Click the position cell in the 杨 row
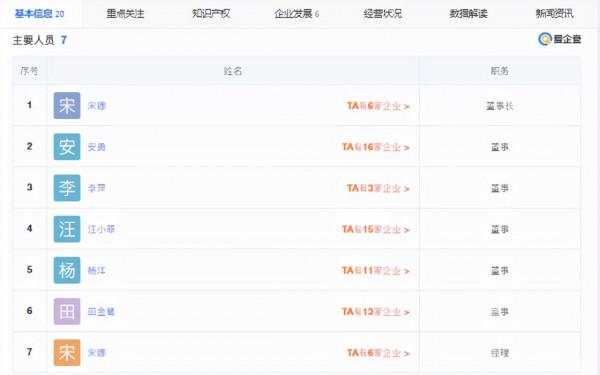The width and height of the screenshot is (600, 375). (500, 271)
